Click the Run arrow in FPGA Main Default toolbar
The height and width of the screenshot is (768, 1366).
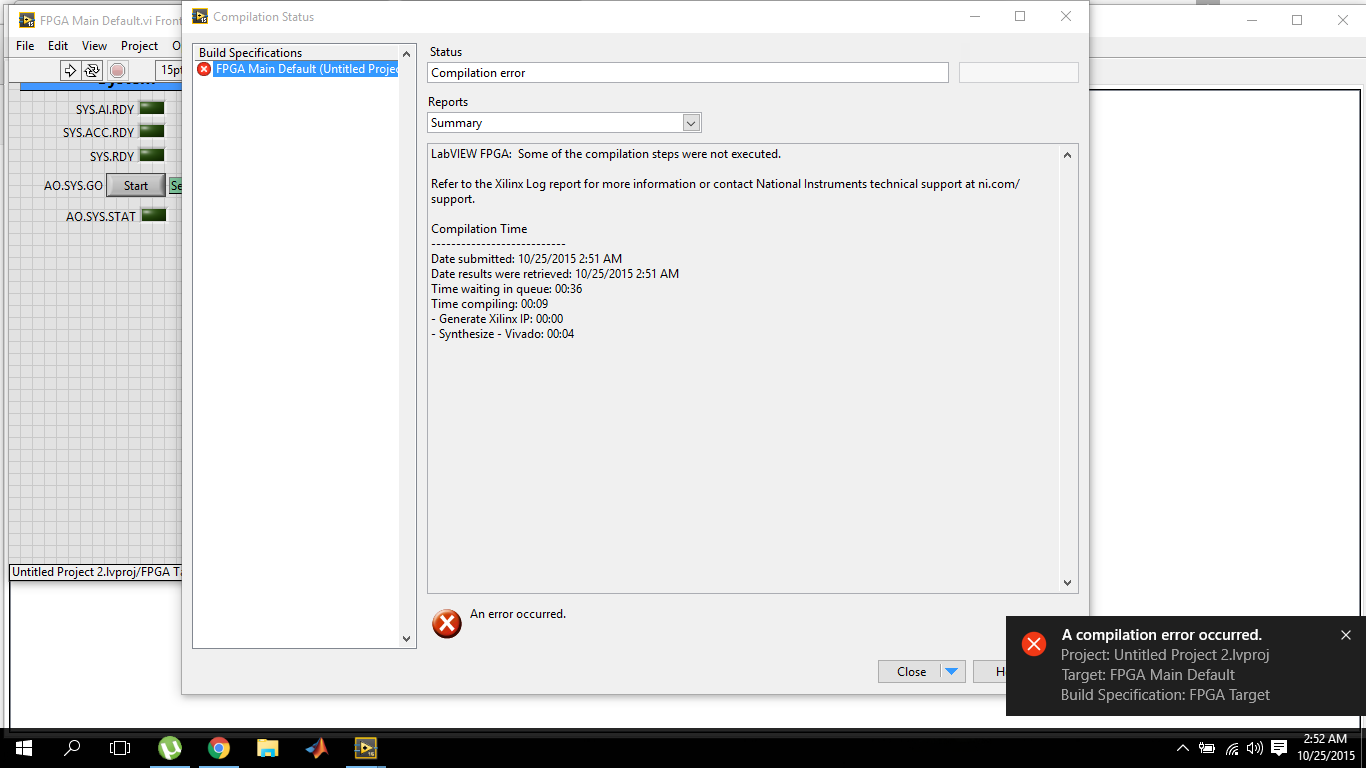70,70
